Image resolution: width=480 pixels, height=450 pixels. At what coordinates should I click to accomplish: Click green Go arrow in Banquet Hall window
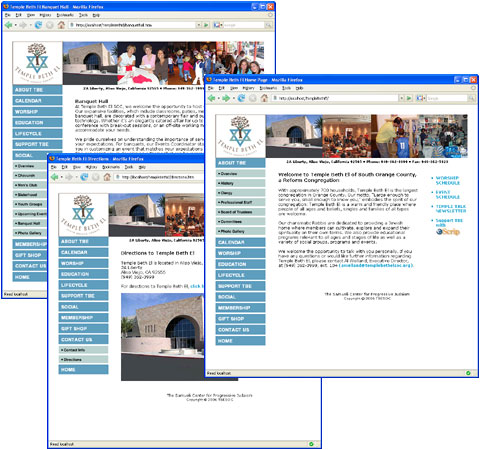click(206, 25)
